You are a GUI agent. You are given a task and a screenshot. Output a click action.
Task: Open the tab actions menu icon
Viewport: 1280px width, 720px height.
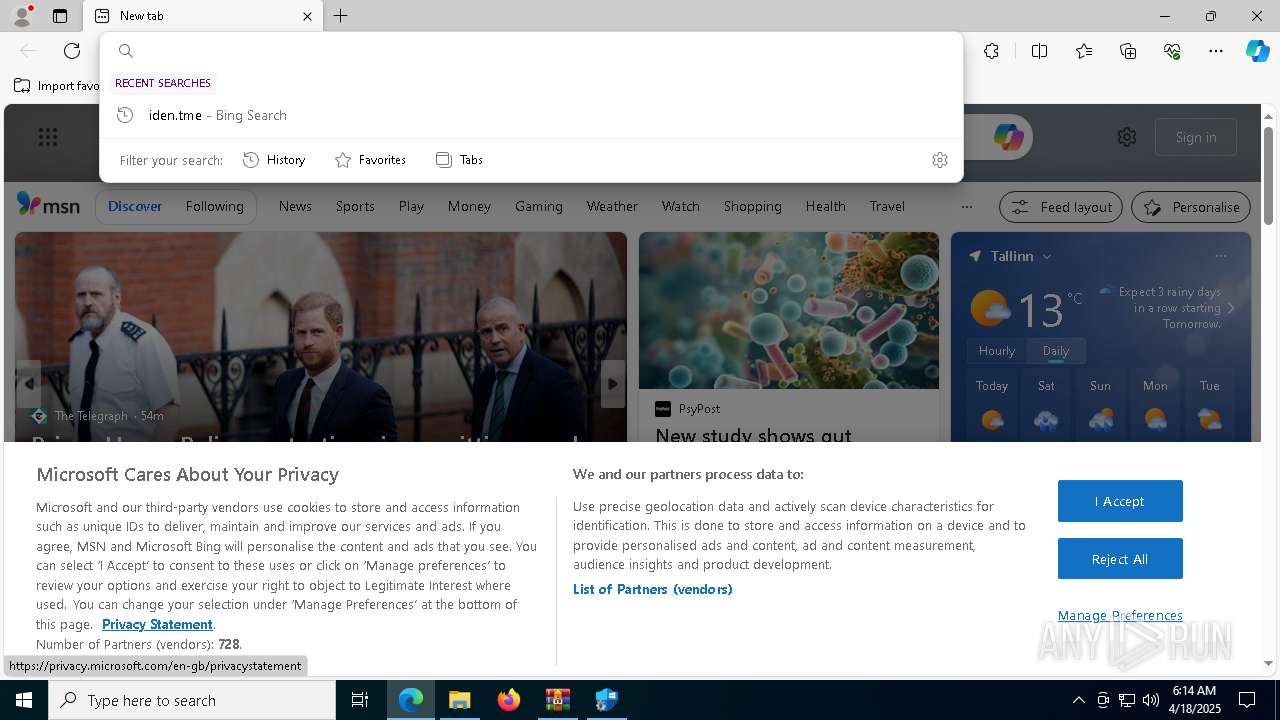point(60,16)
